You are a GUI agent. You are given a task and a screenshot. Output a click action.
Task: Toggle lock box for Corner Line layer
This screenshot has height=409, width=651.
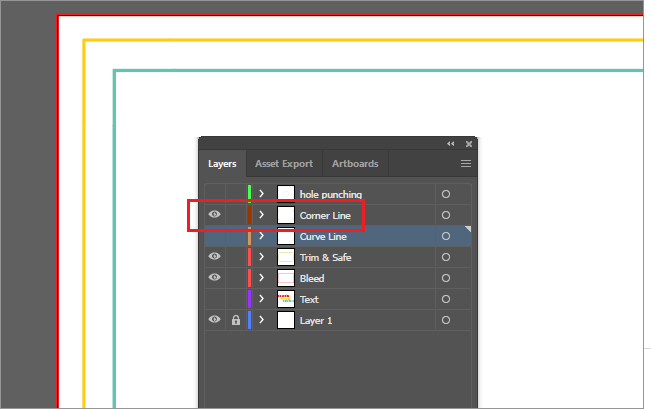[236, 215]
